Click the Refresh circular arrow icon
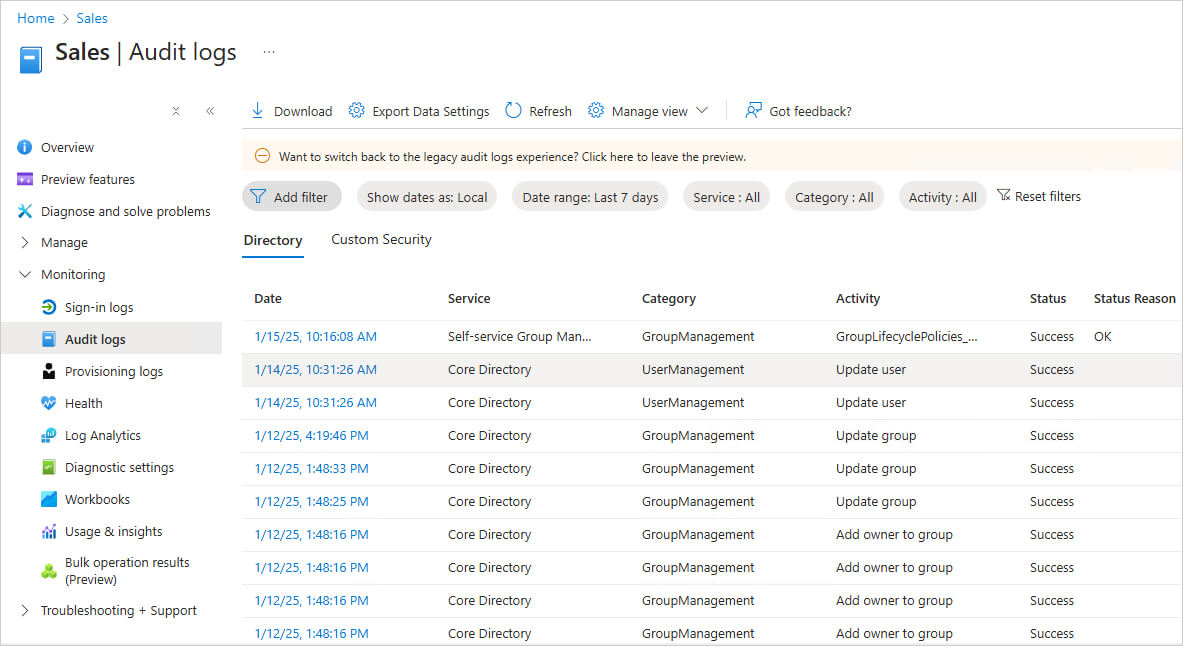Screen dimensions: 1183x646 (x=513, y=110)
